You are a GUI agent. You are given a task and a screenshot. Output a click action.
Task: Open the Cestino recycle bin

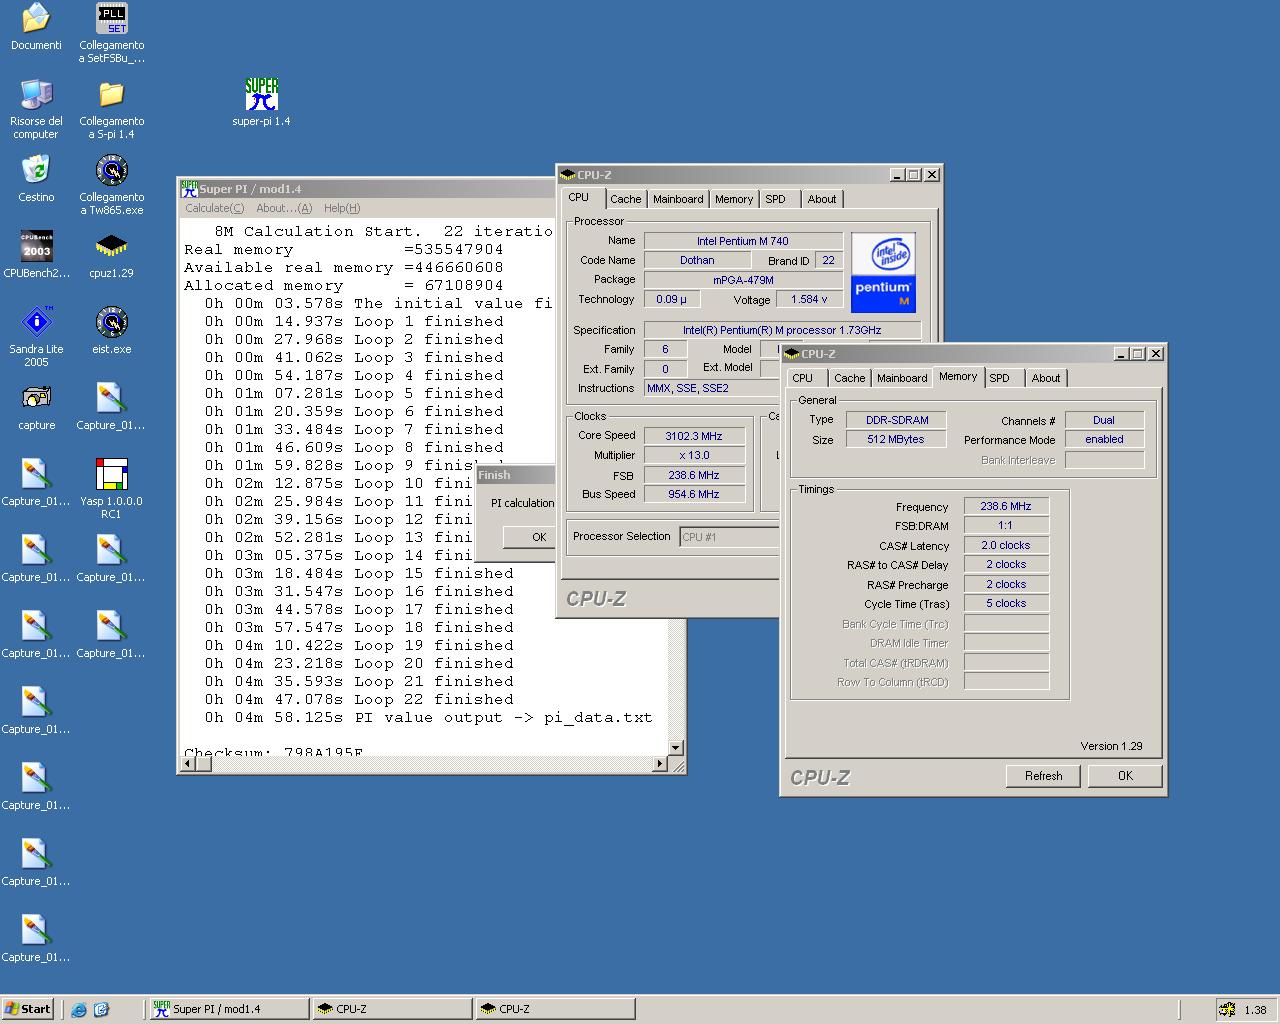click(36, 170)
